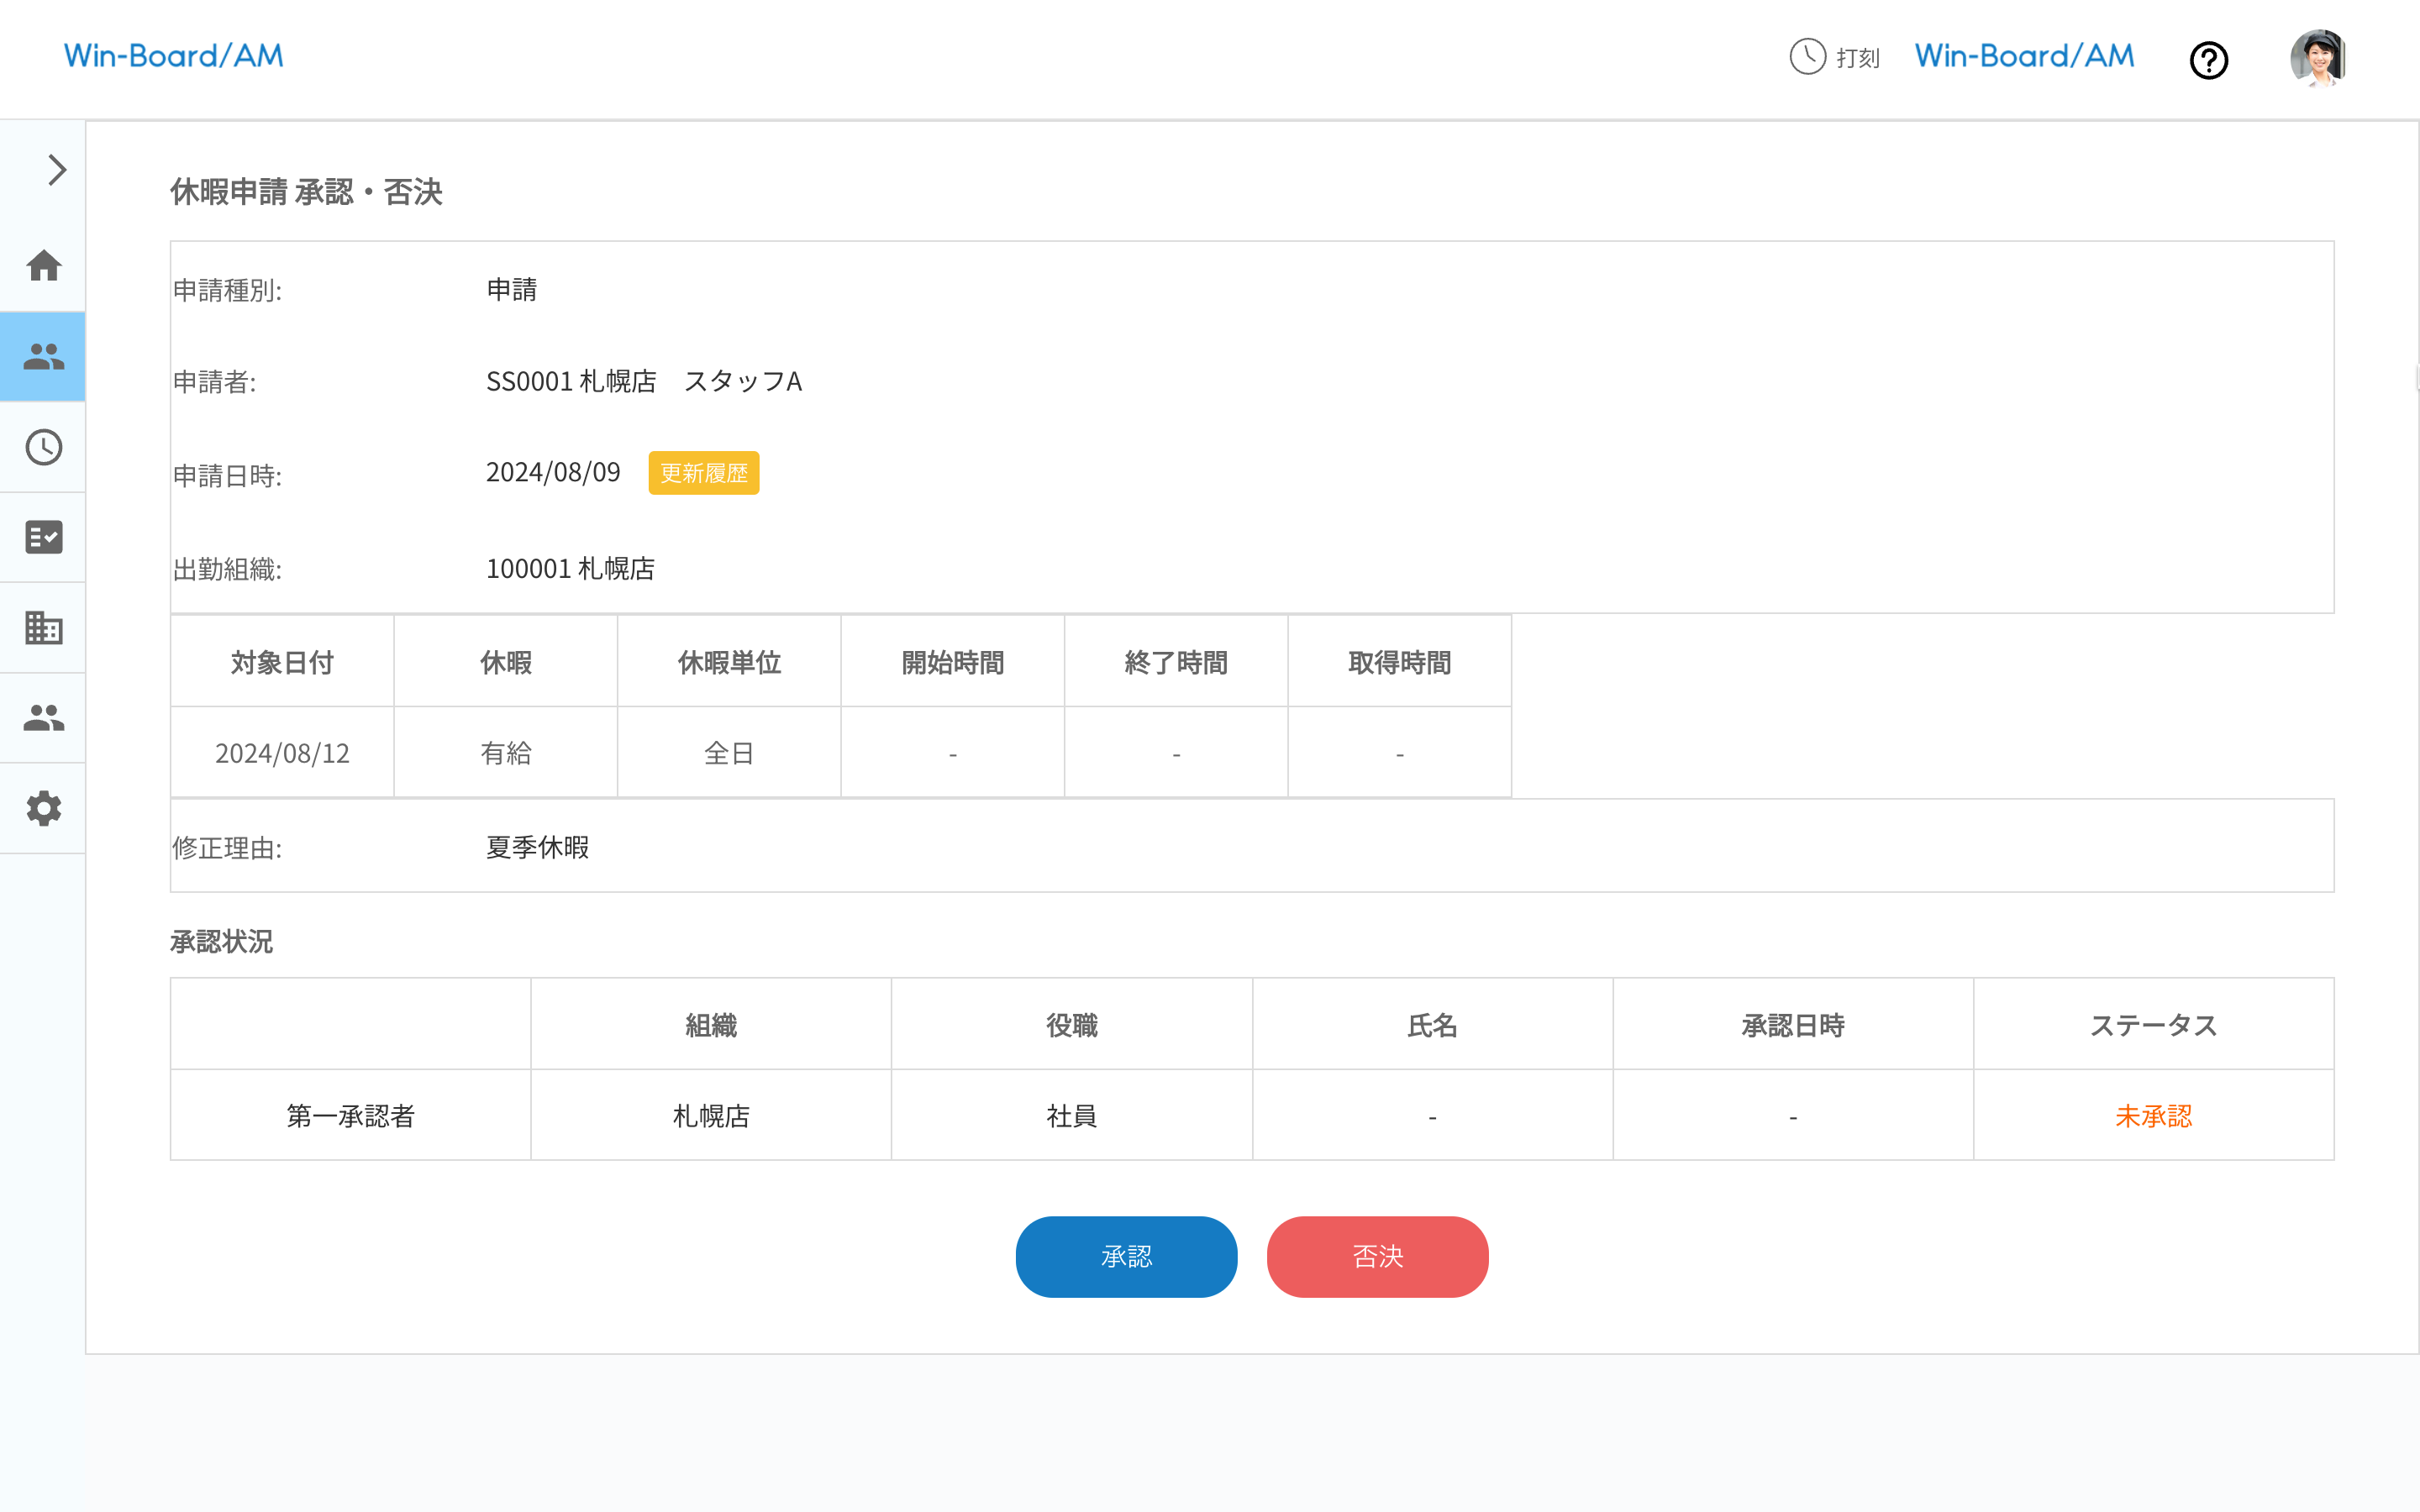Screen dimensions: 2420x1512
Task: Click the Win-Board/AM logo top left
Action: [173, 55]
